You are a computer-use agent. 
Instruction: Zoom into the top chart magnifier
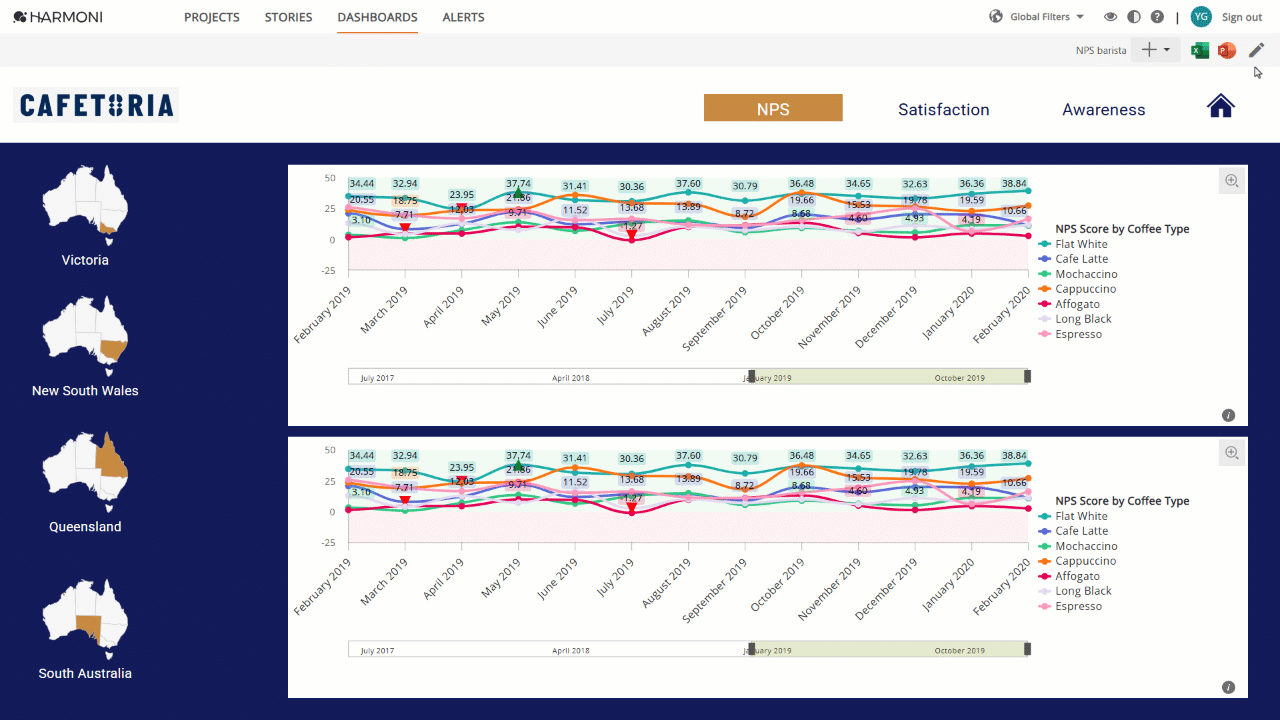tap(1232, 181)
